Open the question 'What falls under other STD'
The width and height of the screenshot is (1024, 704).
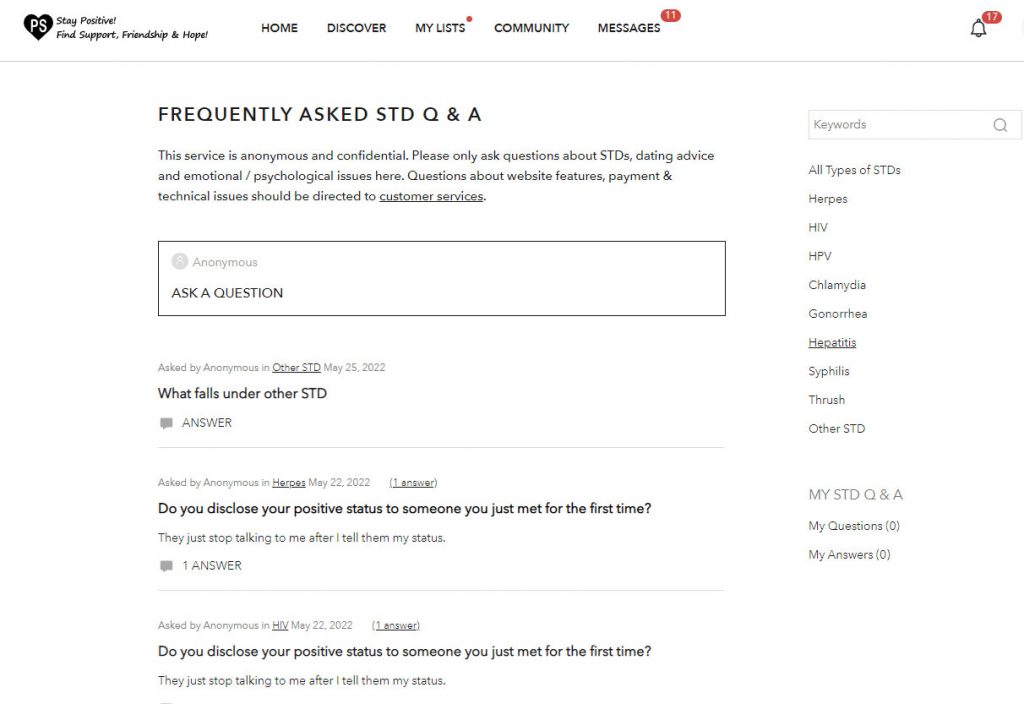pyautogui.click(x=242, y=393)
